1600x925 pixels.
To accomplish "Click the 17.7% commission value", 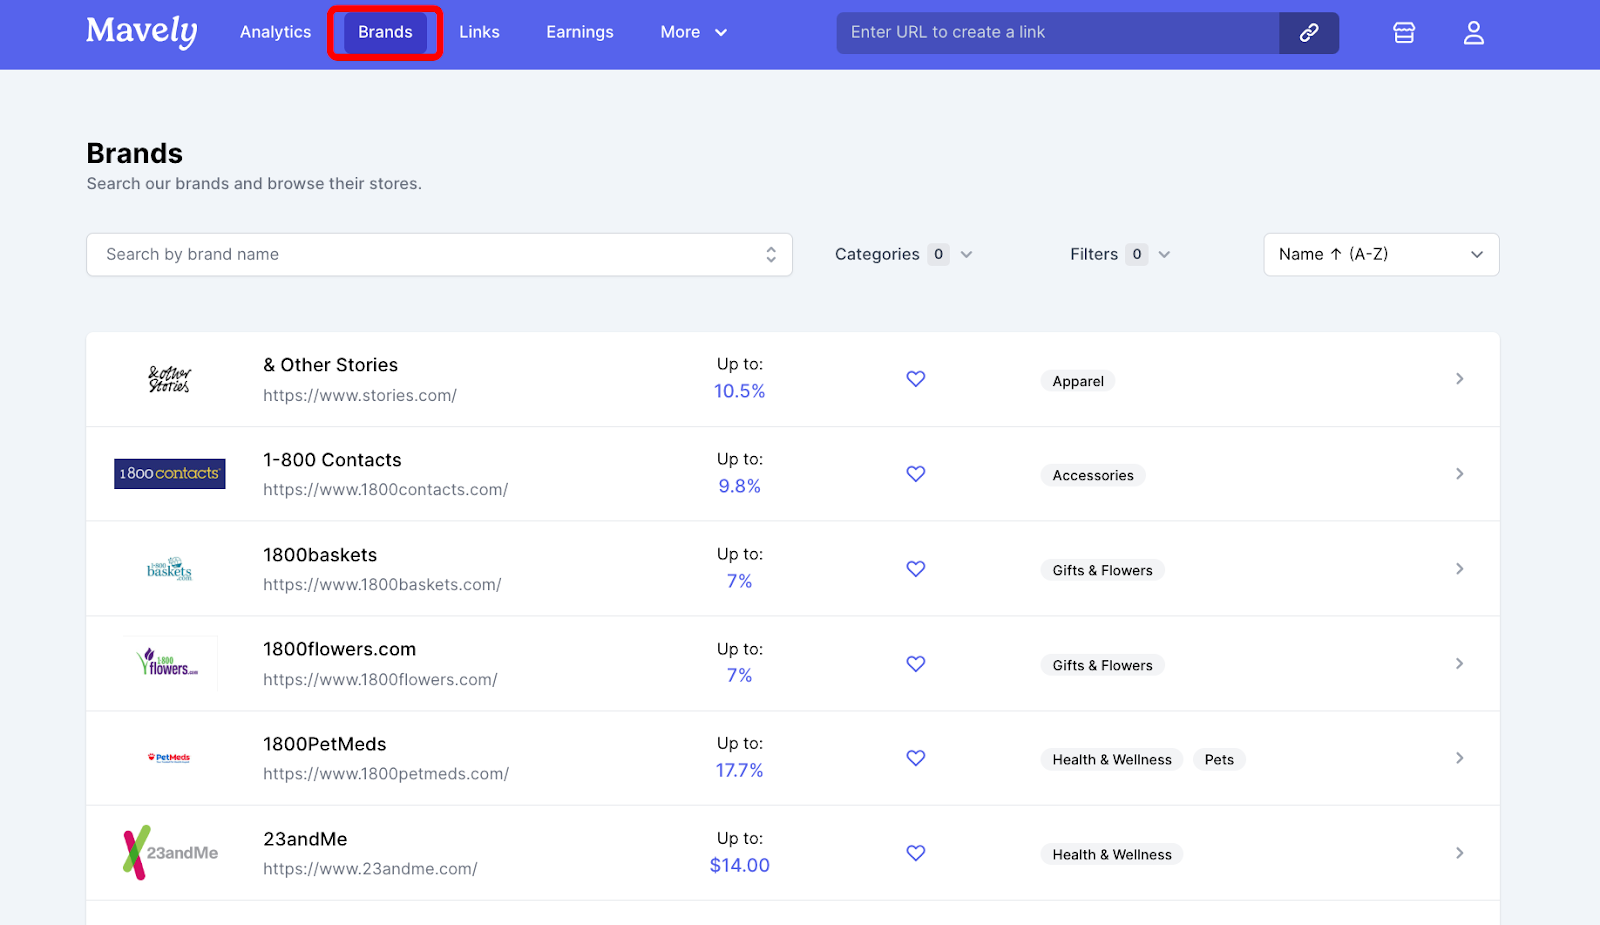I will 739,770.
